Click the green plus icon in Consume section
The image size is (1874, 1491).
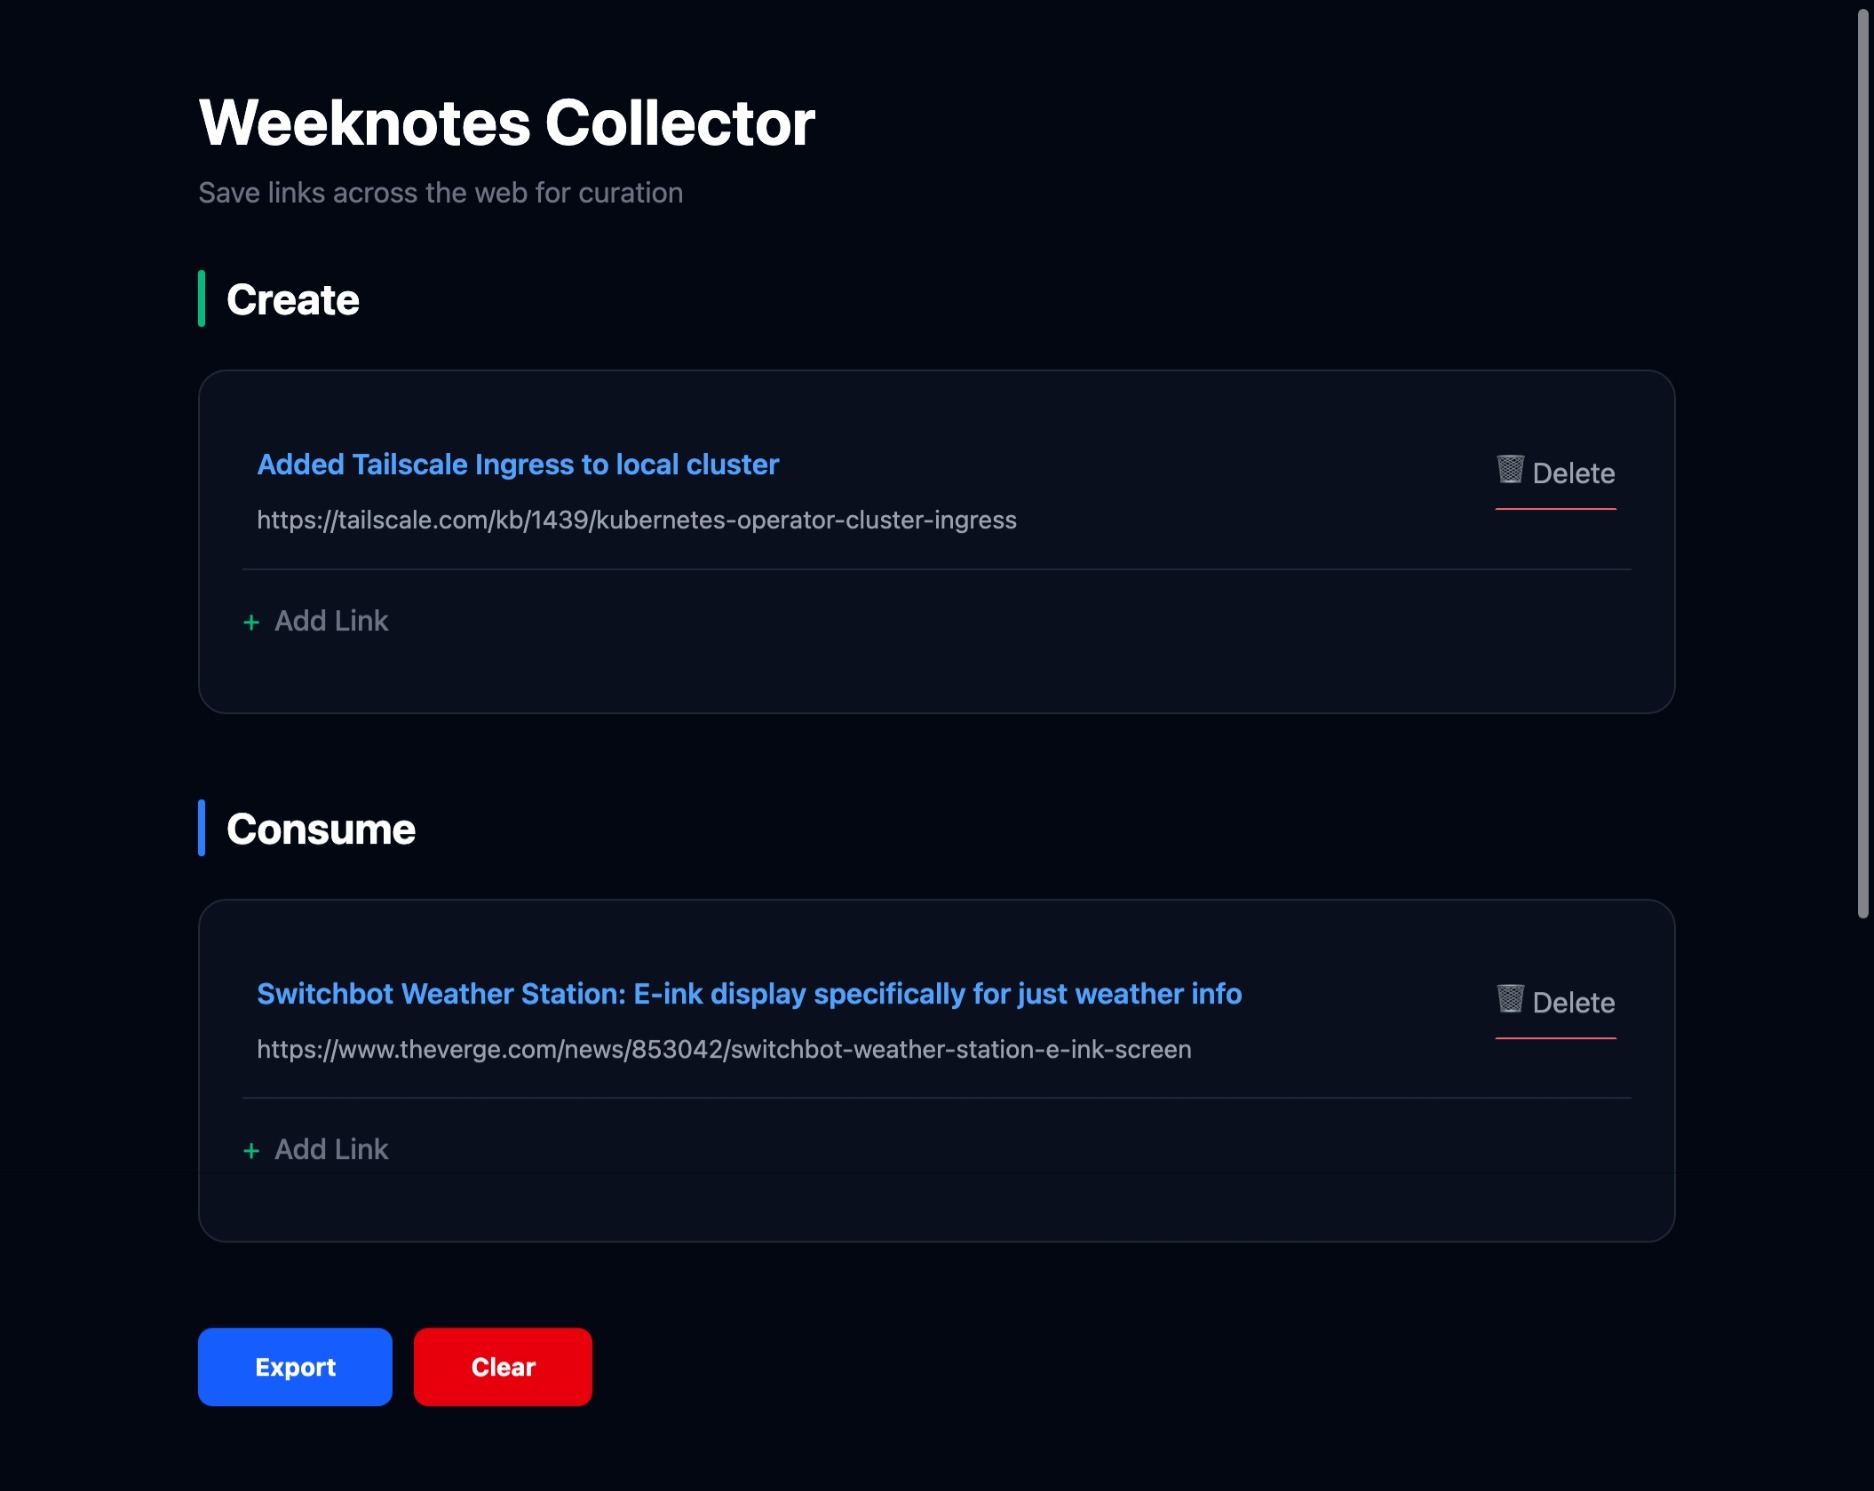[251, 1151]
